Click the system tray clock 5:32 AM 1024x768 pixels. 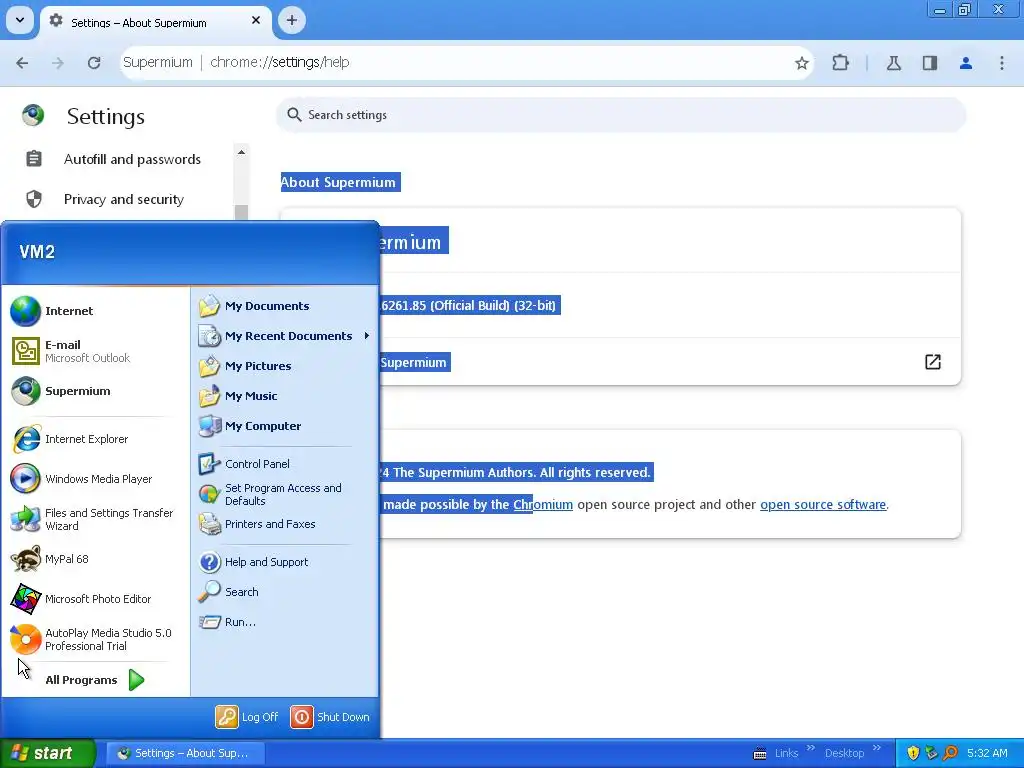(x=987, y=753)
